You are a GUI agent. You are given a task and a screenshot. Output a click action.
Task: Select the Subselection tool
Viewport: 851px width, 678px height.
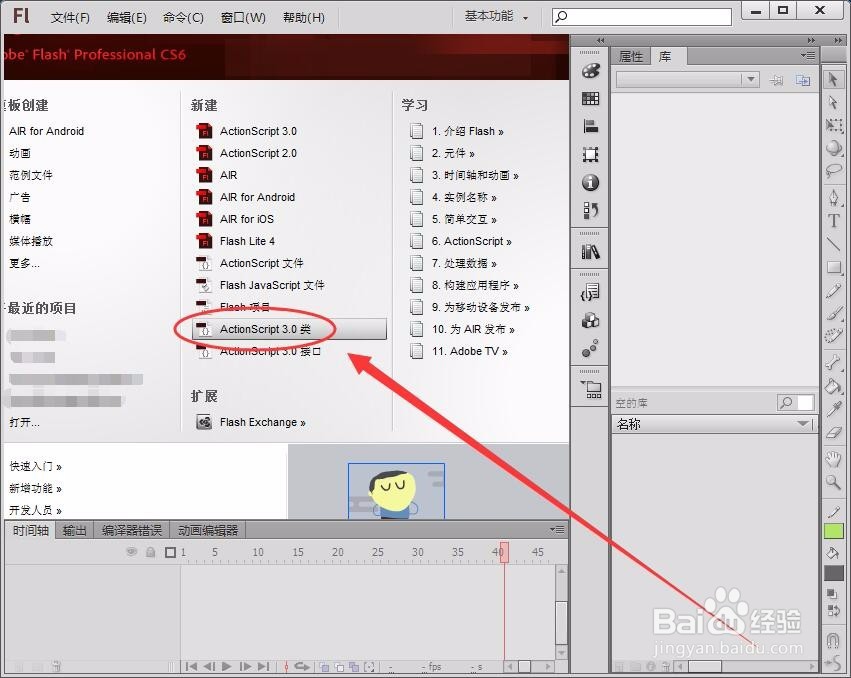833,103
